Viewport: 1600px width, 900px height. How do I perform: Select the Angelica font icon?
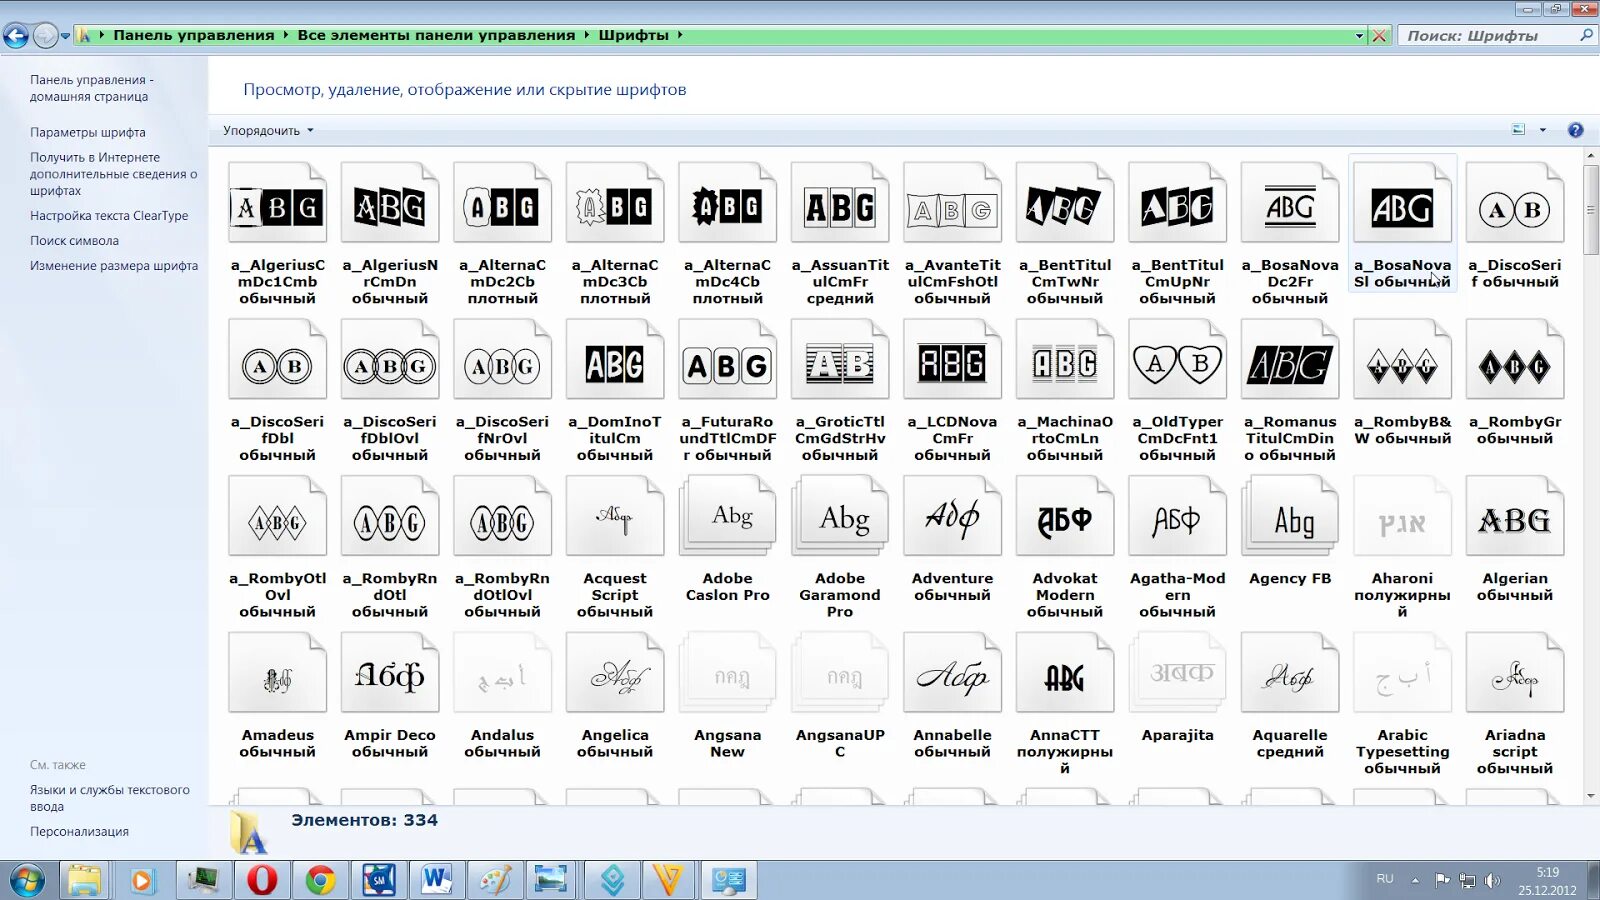coord(615,673)
